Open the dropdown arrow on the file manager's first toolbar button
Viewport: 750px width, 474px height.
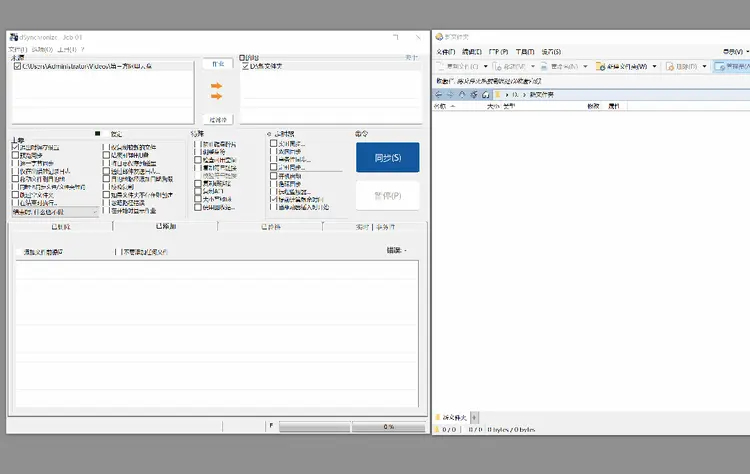tap(486, 67)
